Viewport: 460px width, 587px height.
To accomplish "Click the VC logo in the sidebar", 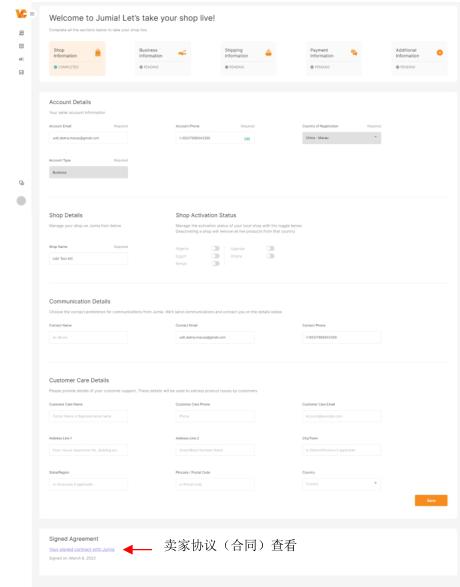I will point(21,13).
